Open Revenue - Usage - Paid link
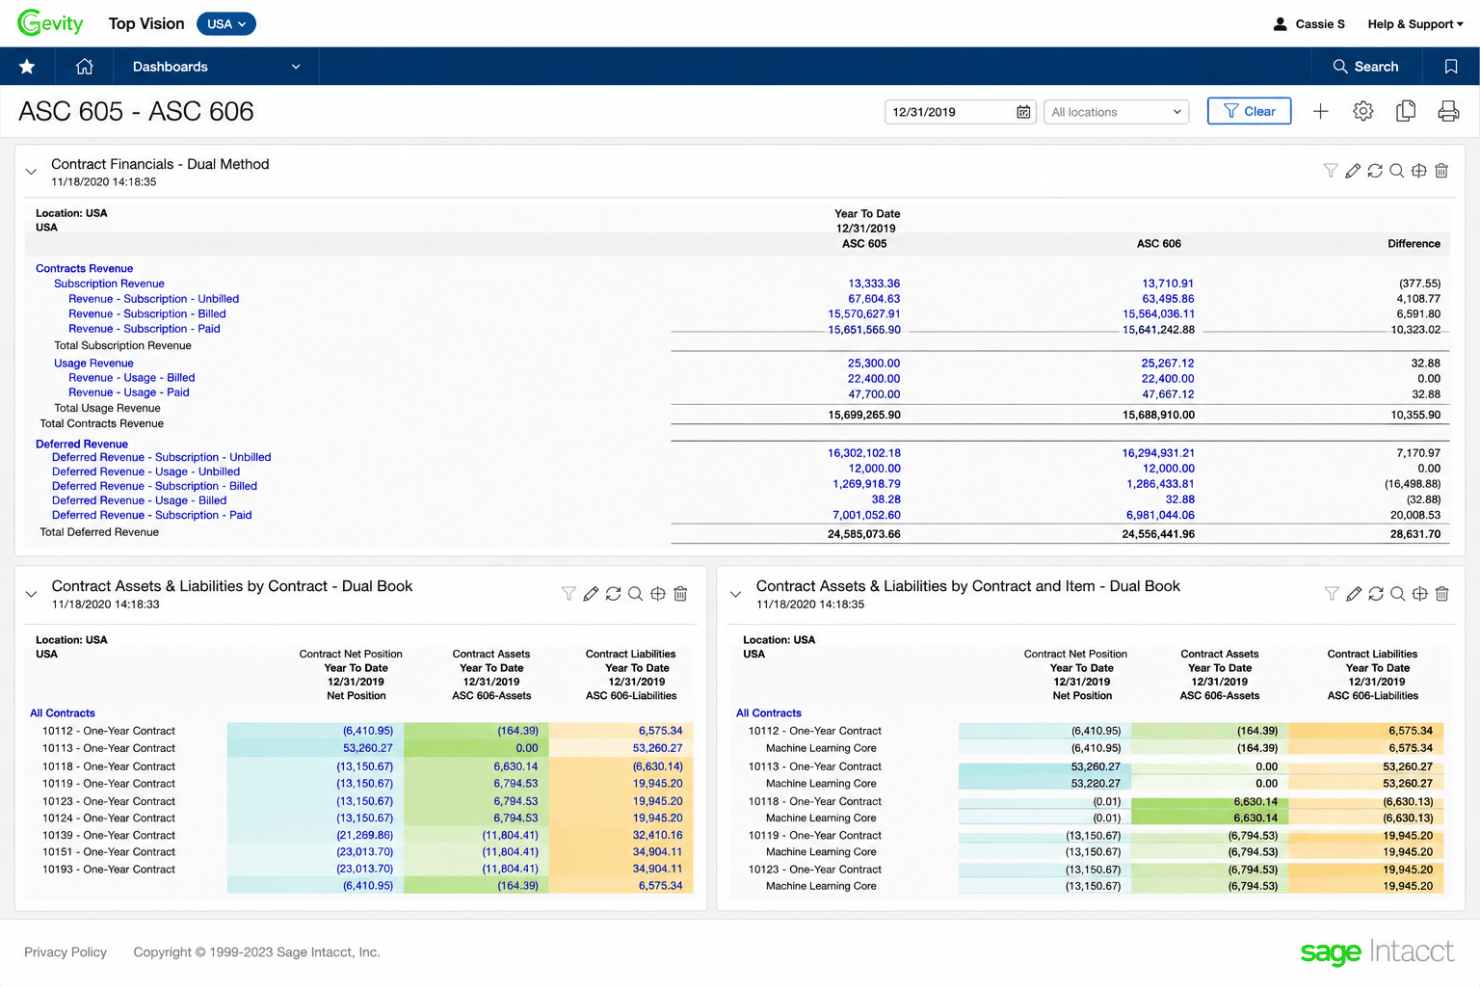The image size is (1480, 987). click(129, 392)
